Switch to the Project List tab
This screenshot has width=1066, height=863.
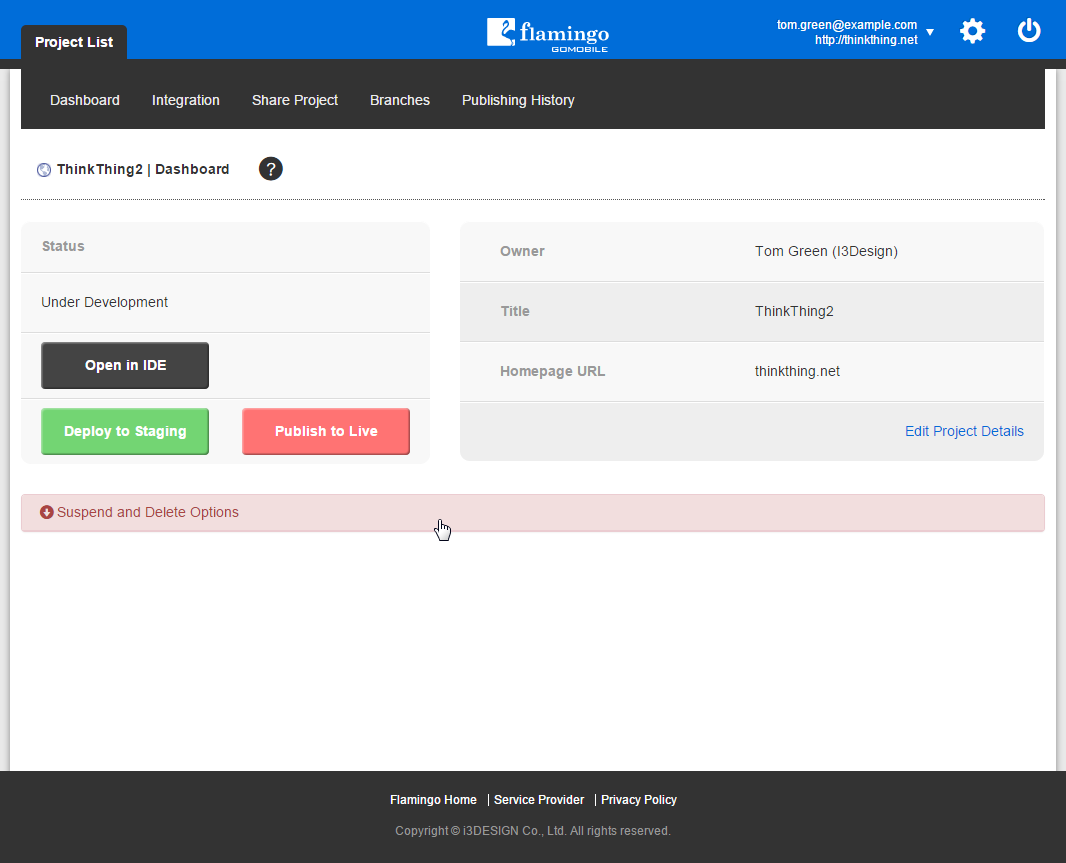point(74,42)
